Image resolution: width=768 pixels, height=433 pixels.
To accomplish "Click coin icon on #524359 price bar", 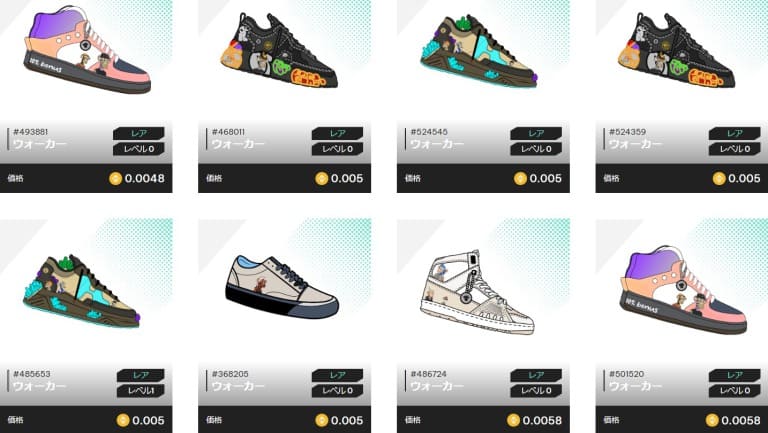I will point(719,178).
